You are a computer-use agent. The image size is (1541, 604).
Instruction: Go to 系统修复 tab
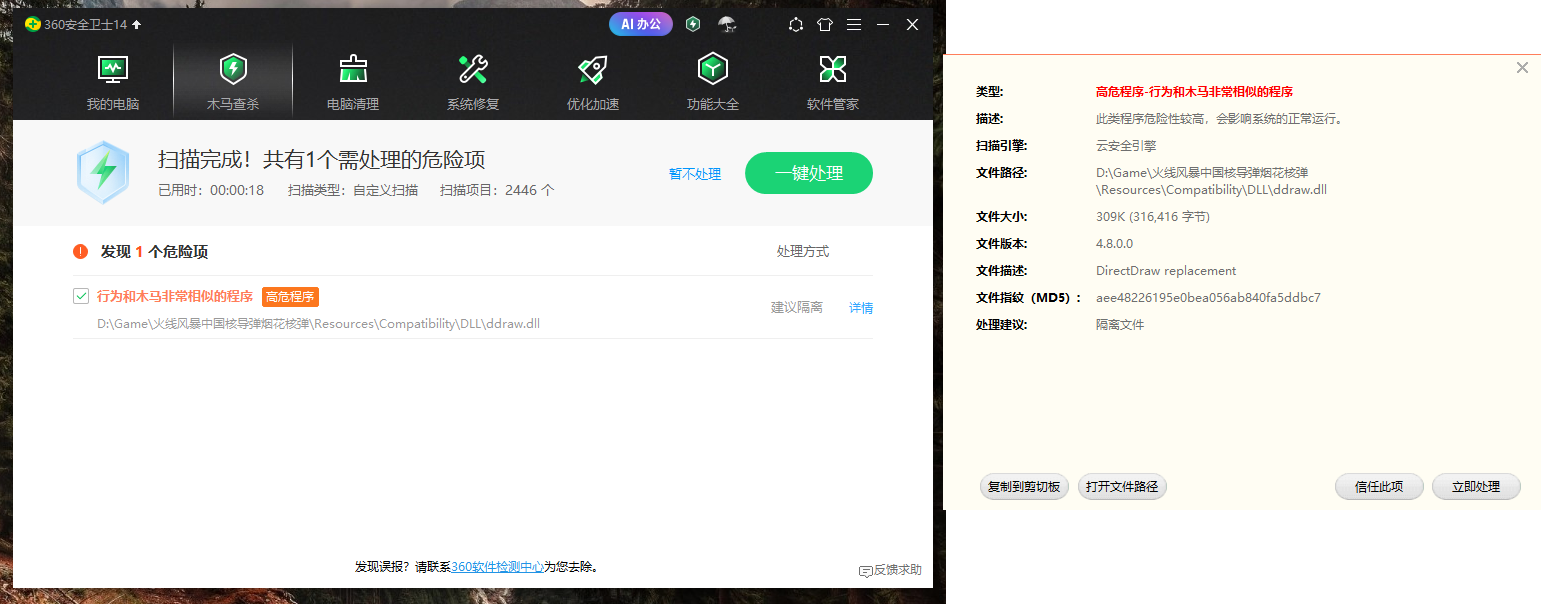[x=473, y=82]
